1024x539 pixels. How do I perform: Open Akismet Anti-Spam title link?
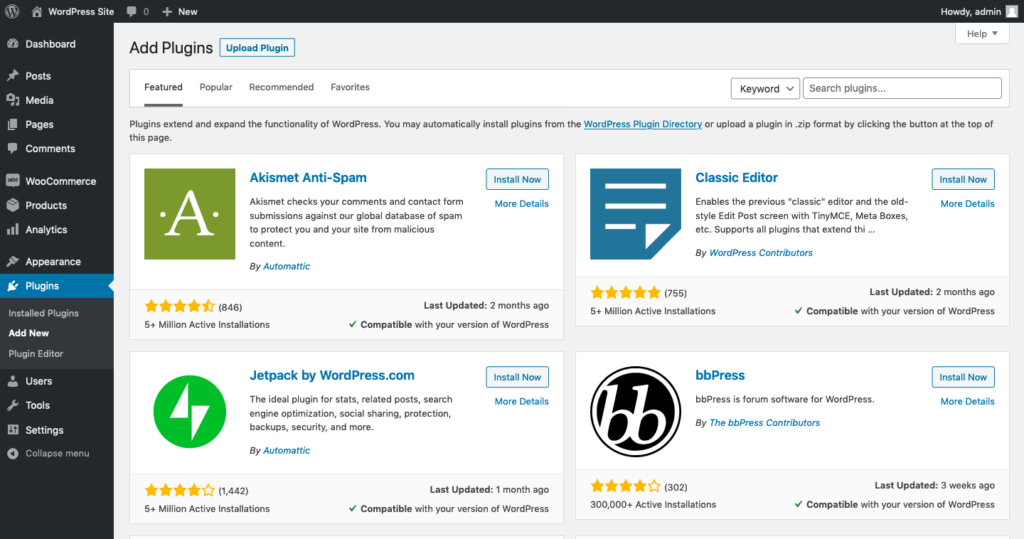[308, 178]
